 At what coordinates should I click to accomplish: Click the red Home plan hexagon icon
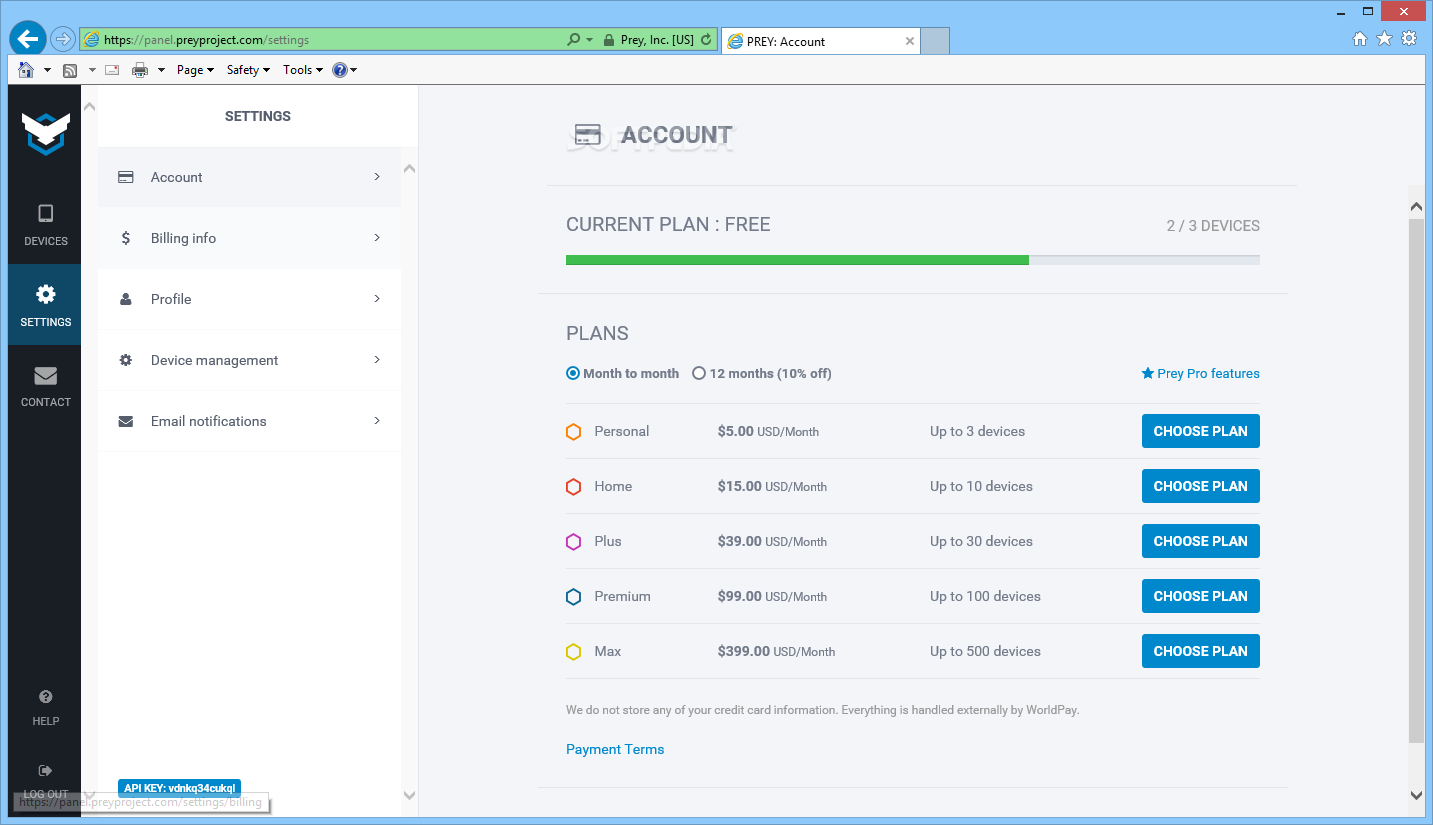click(573, 487)
